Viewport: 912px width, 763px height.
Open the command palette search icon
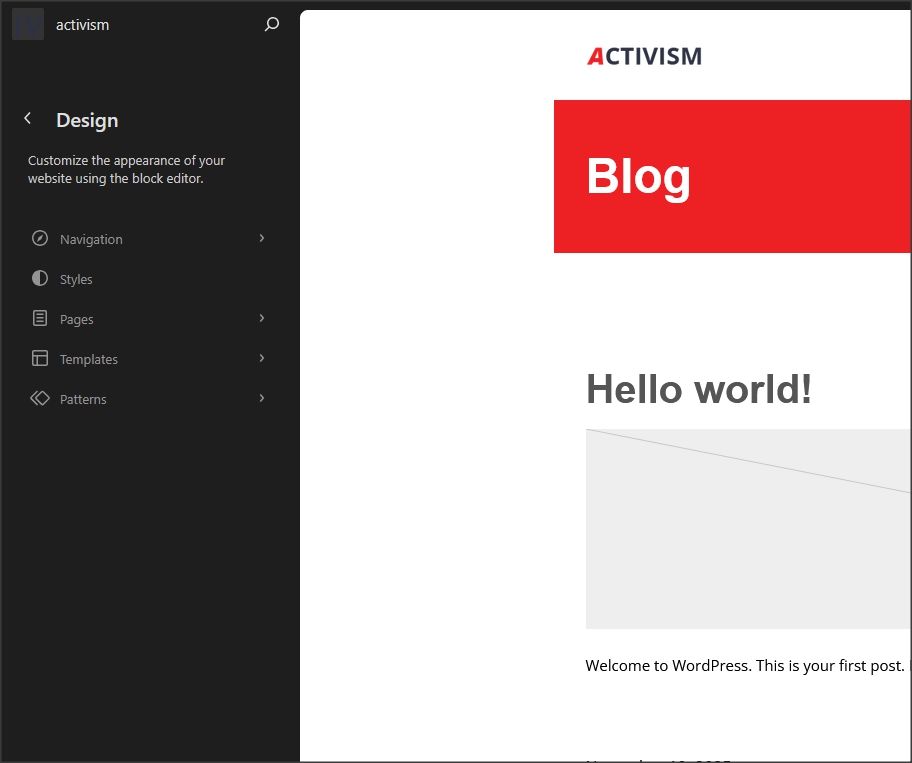coord(271,25)
